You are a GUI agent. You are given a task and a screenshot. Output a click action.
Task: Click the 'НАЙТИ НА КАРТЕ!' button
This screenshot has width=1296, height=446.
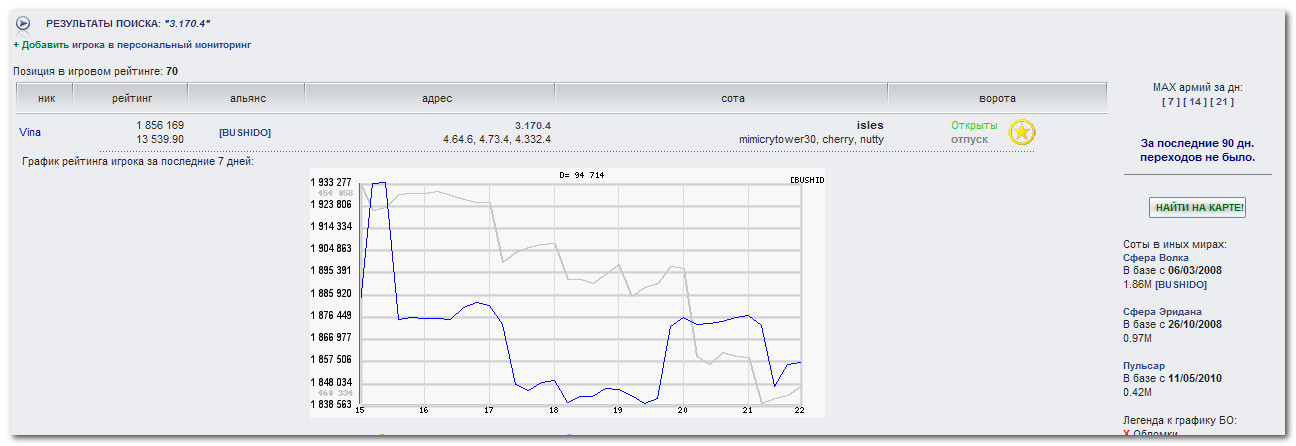coord(1197,208)
